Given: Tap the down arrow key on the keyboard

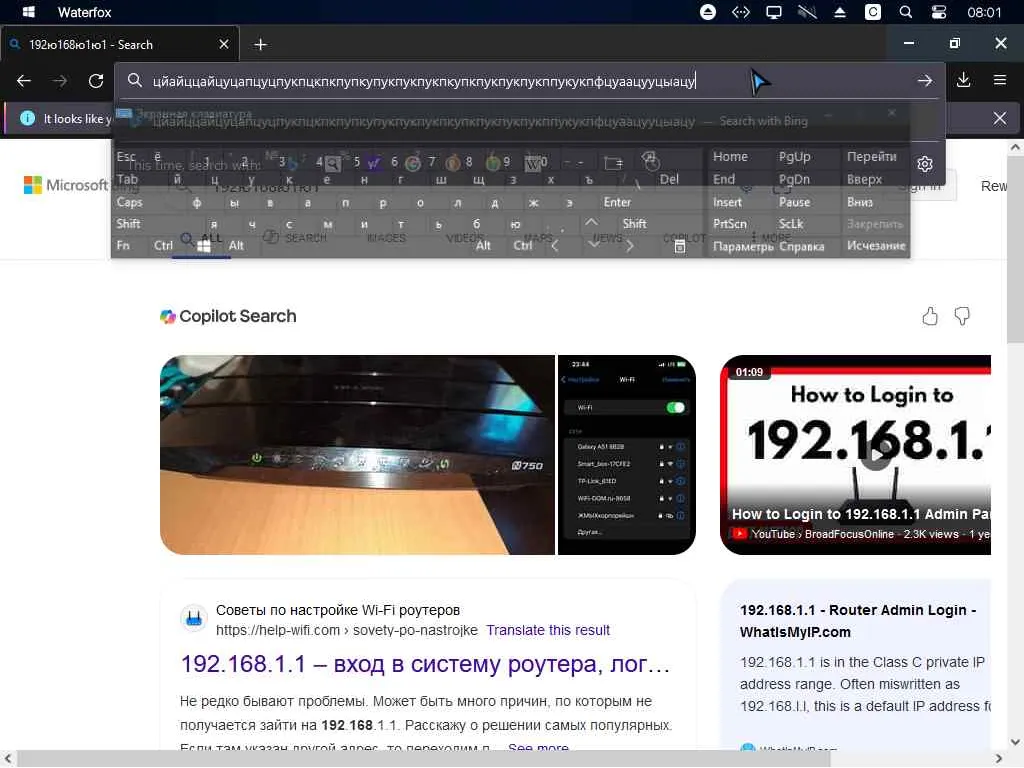Looking at the screenshot, I should point(593,245).
